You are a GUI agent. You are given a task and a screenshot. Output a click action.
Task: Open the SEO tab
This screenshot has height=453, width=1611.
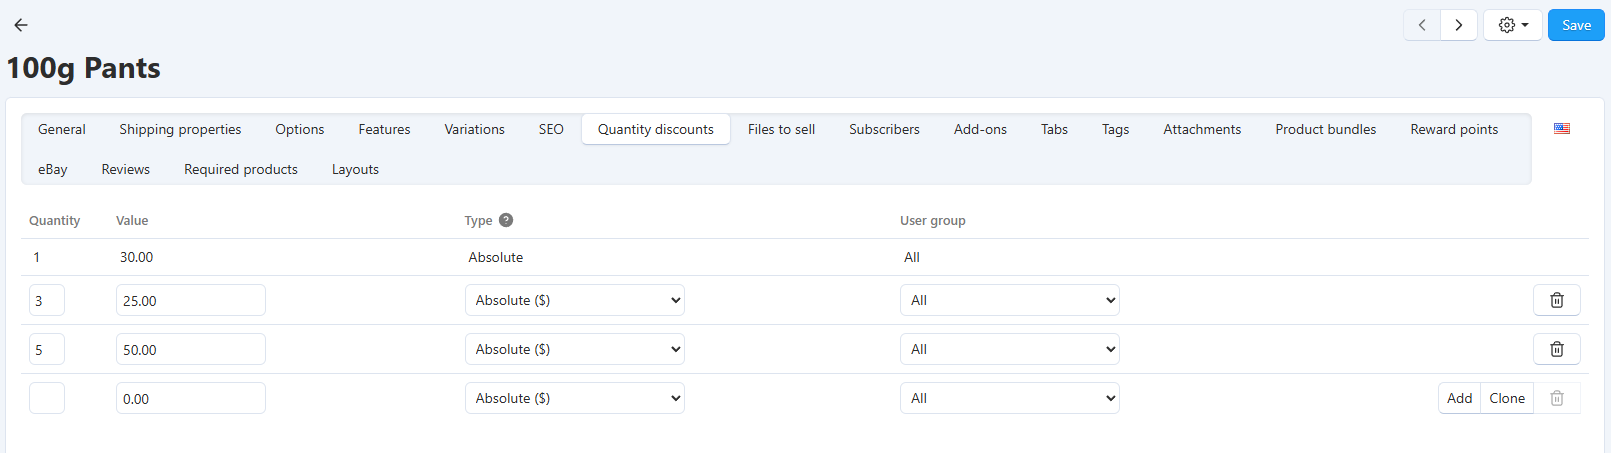(551, 129)
